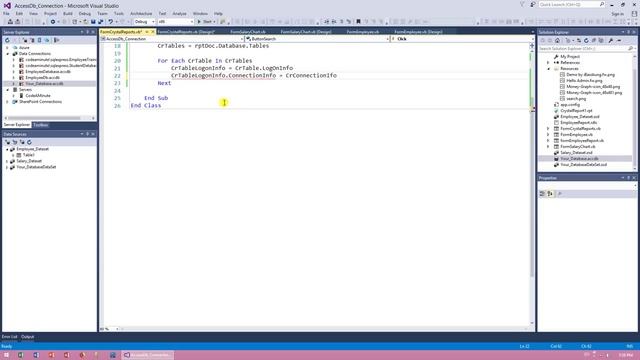
Task: Expand the Salary_Dataset node
Action: [x=7, y=161]
